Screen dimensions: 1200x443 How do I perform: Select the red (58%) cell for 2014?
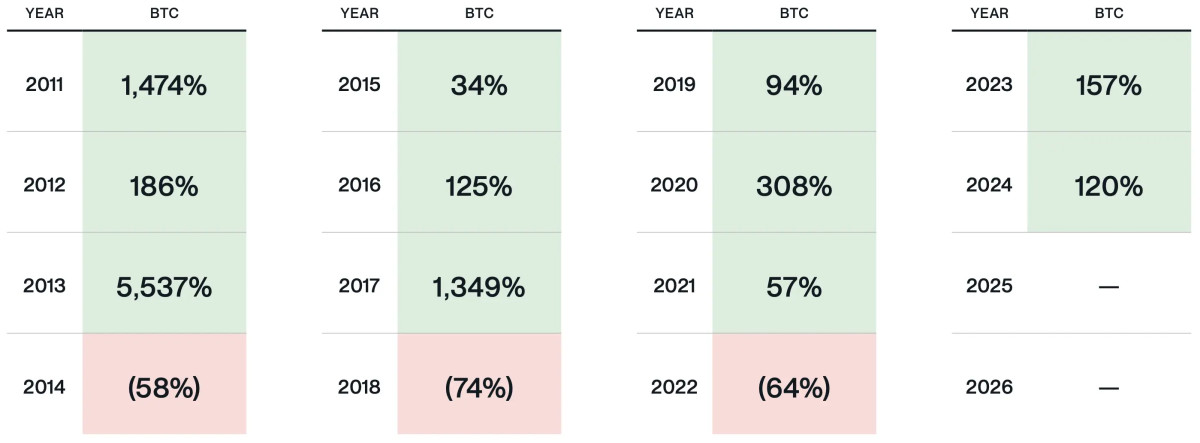[x=164, y=388]
